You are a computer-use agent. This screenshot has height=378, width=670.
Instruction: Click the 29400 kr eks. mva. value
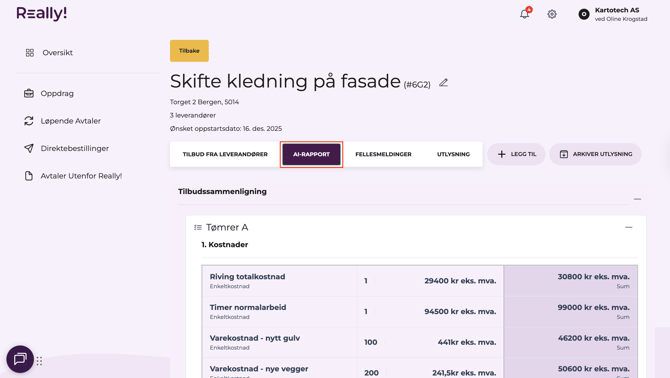click(460, 281)
